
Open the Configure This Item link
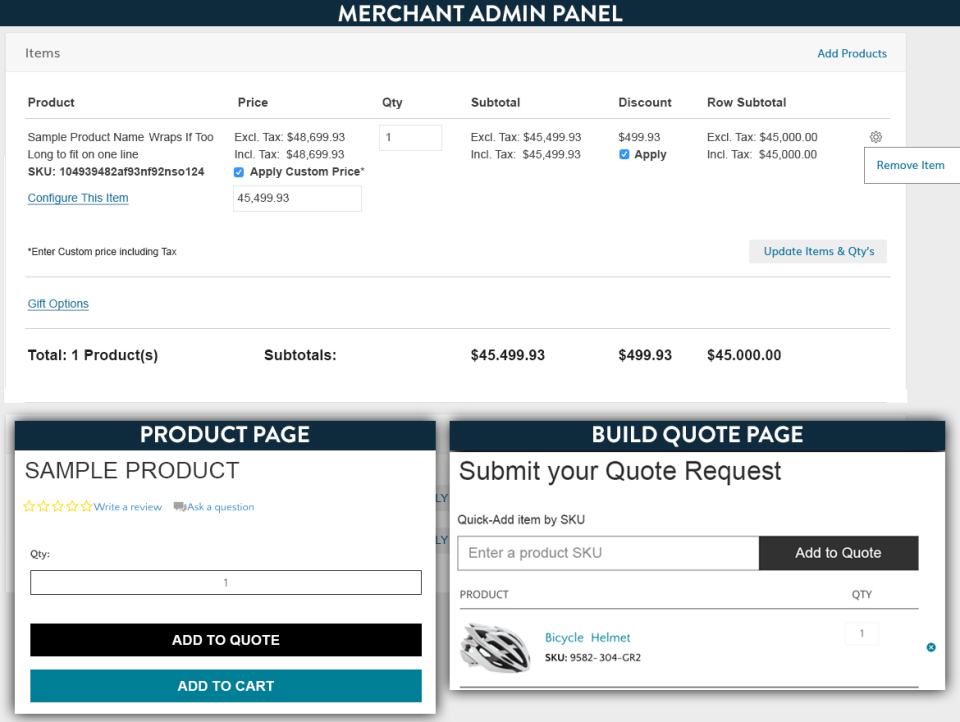click(78, 198)
